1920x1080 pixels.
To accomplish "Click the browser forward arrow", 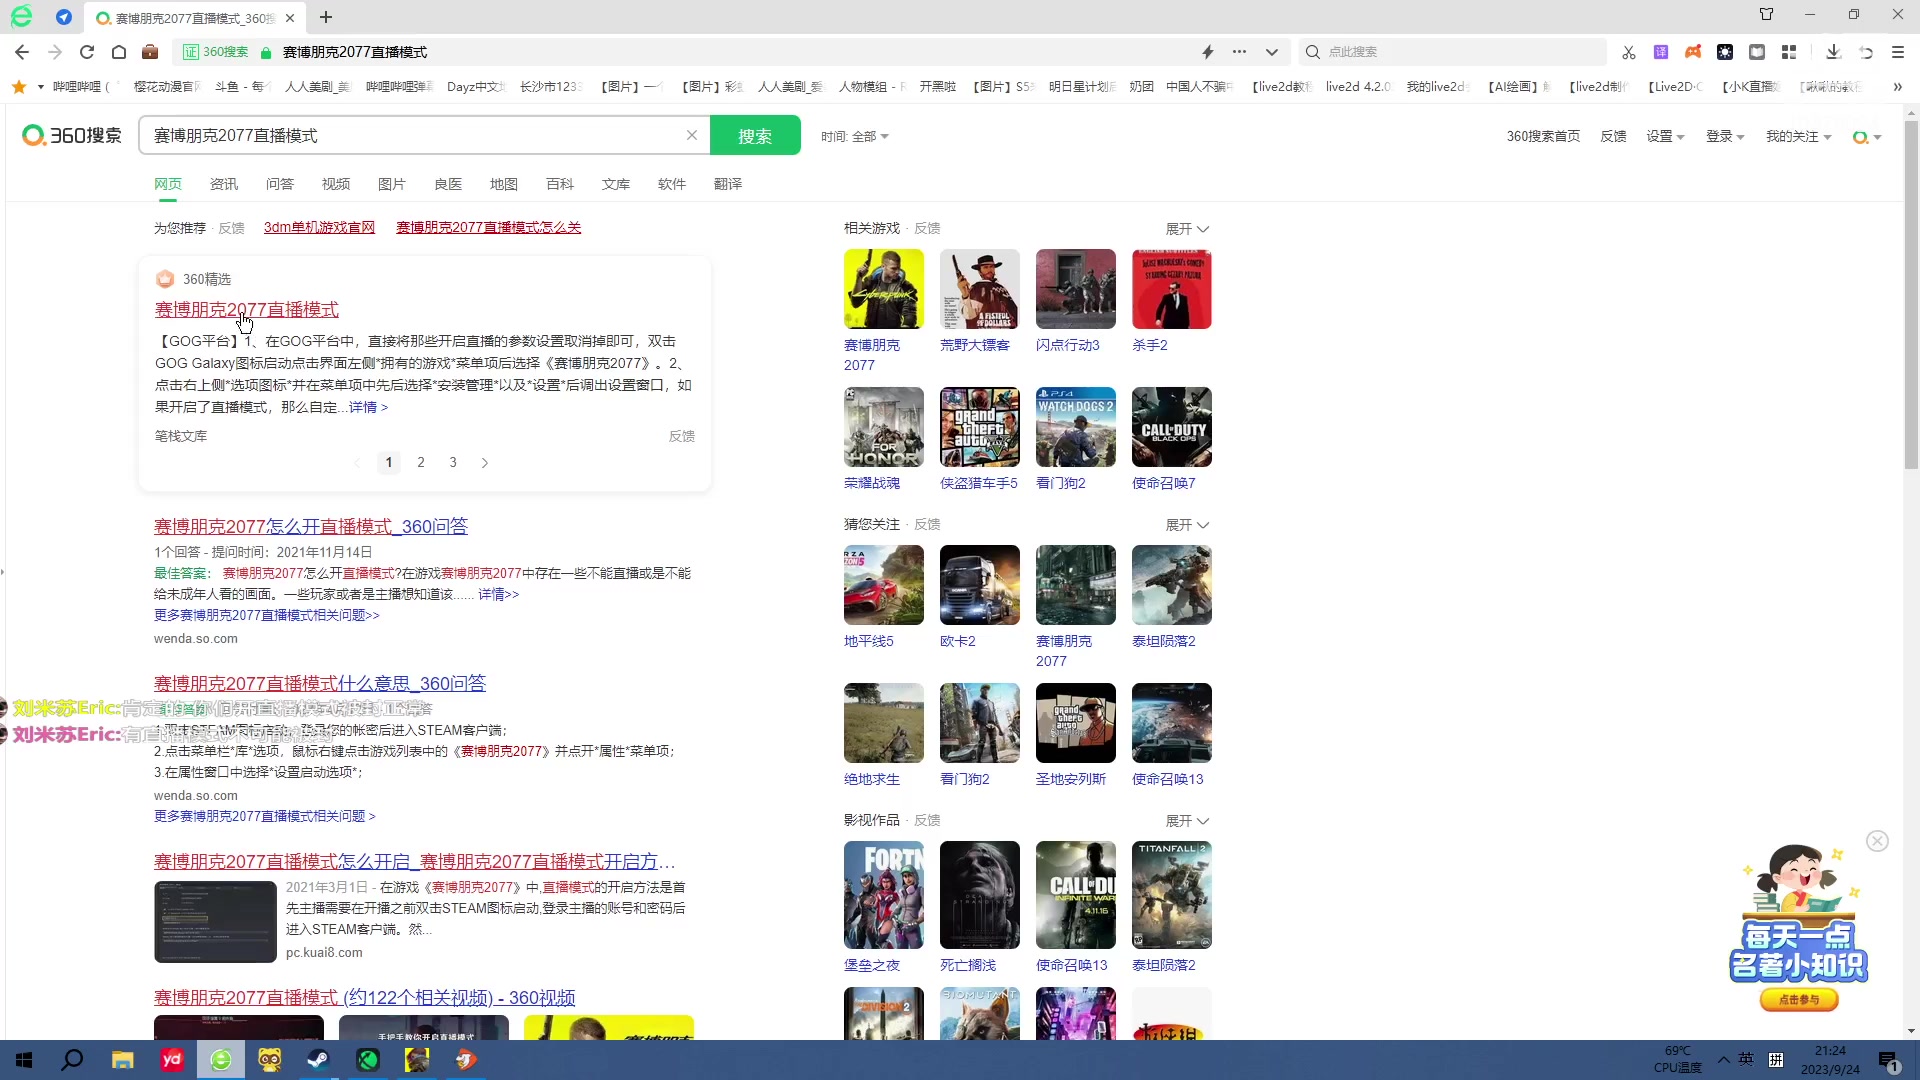I will 55,52.
